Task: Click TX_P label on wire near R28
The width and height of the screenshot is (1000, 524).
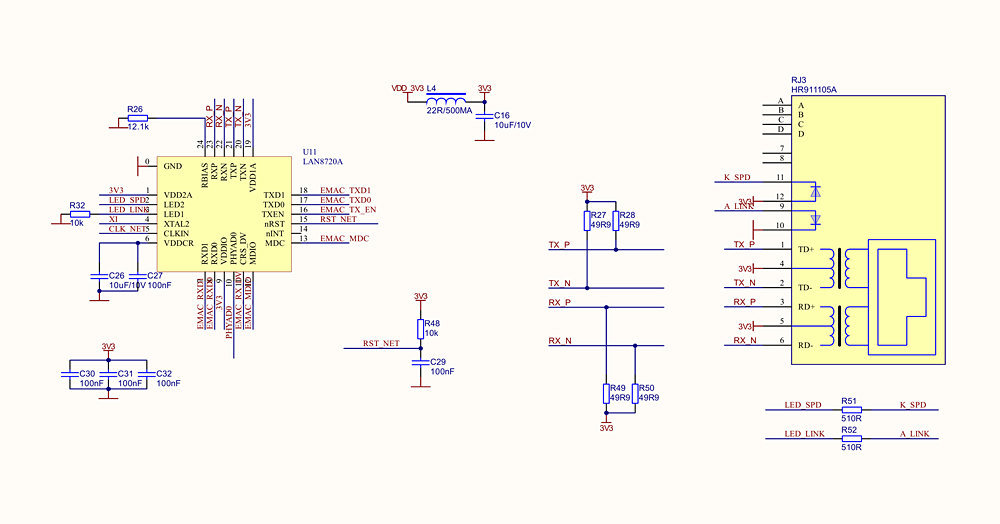Action: click(x=559, y=245)
